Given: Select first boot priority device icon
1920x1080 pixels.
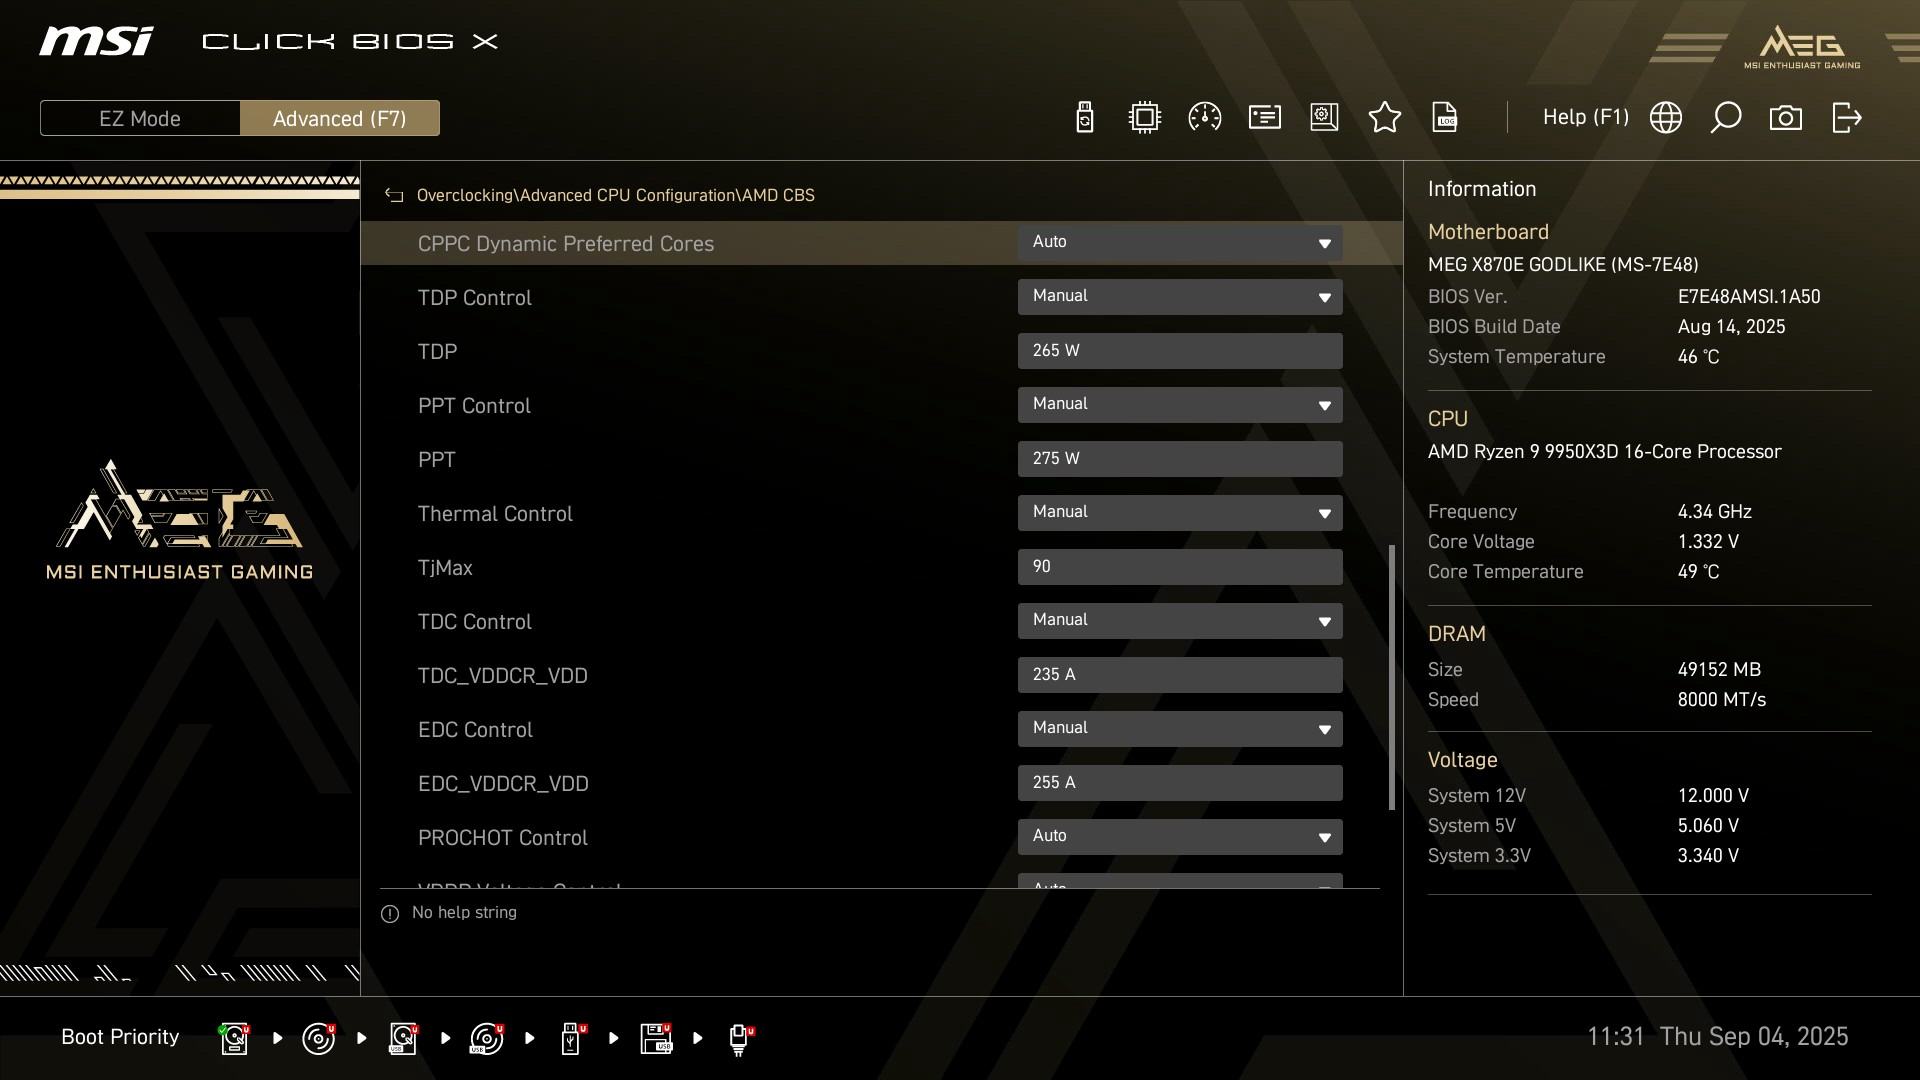Looking at the screenshot, I should (234, 1038).
